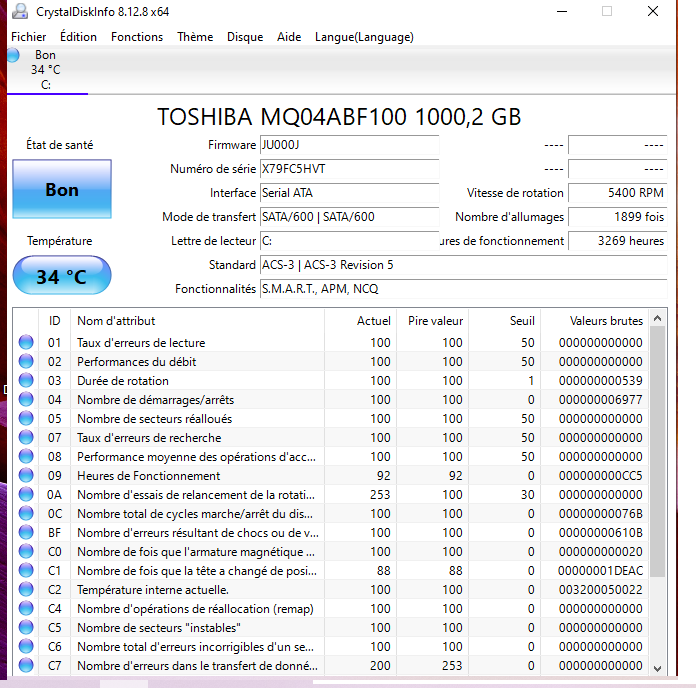The width and height of the screenshot is (696, 688).
Task: Select the row Nombre d'opérations de réallocation (remap)
Action: click(331, 609)
